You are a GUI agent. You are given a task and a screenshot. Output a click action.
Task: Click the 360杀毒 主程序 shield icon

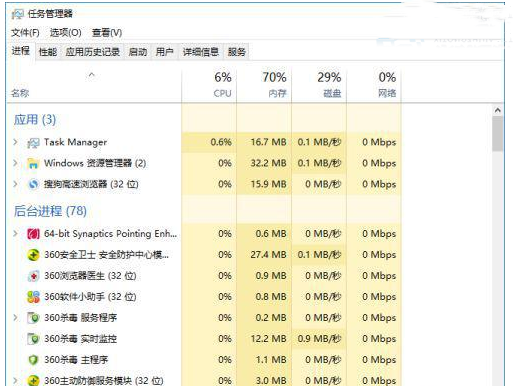click(33, 360)
